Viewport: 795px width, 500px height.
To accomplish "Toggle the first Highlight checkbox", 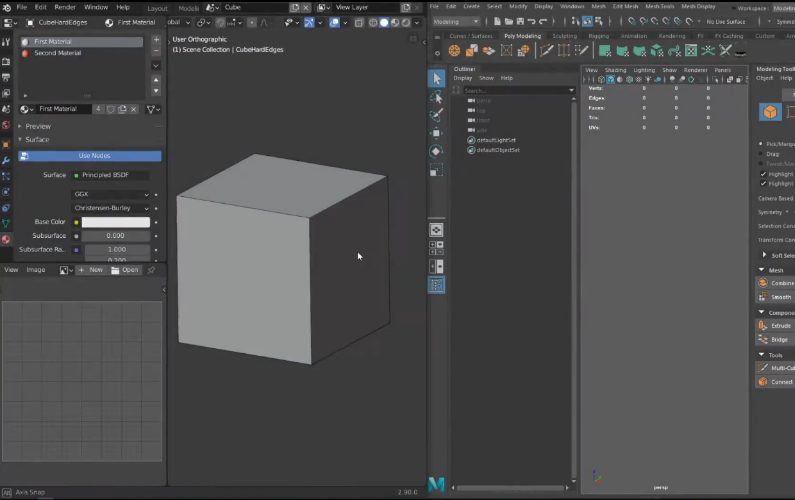I will pos(763,174).
